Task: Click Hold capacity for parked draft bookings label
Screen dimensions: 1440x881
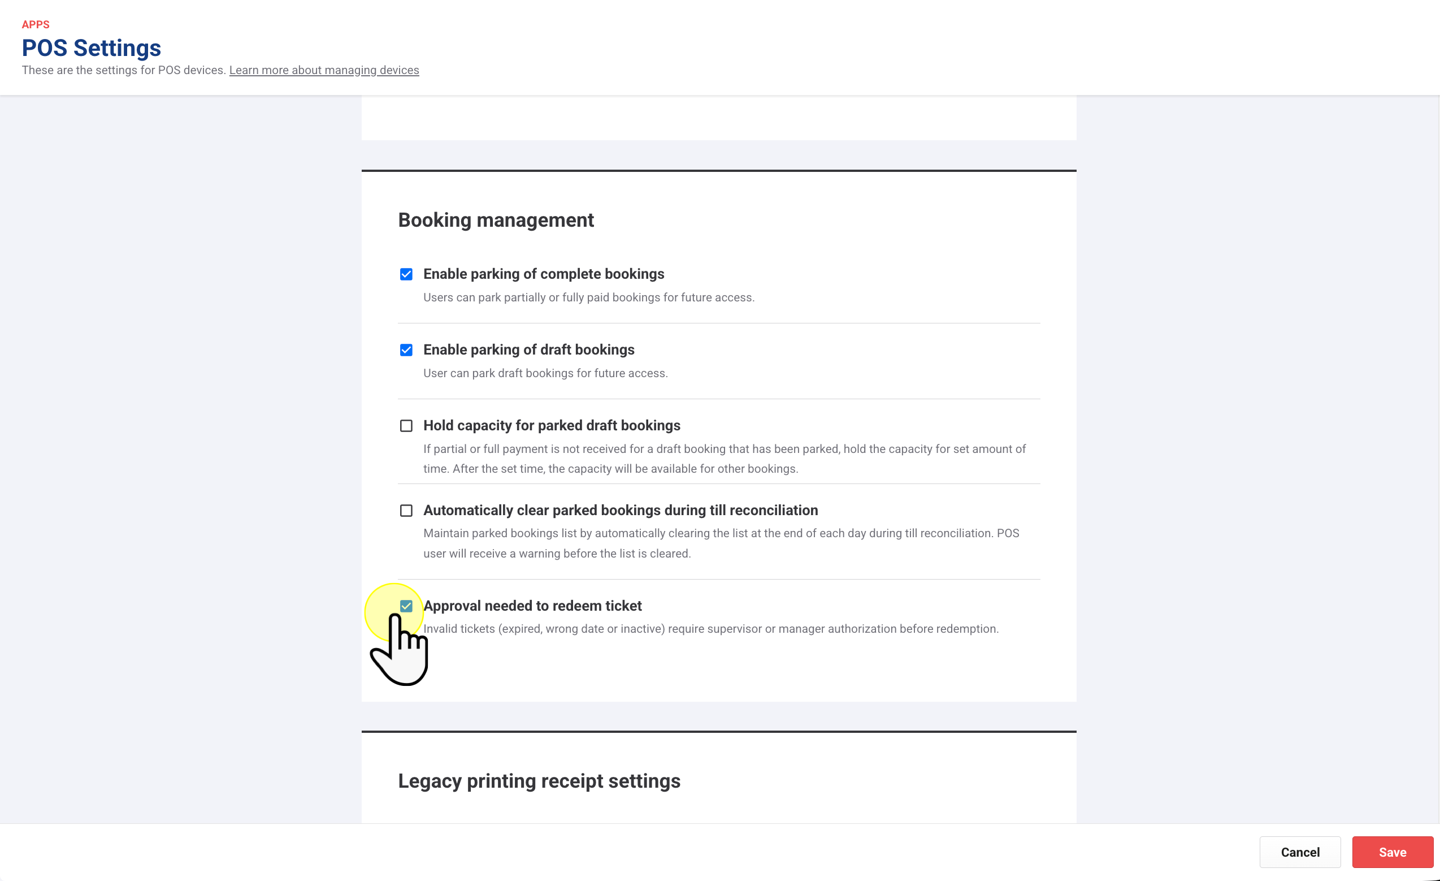Action: 551,426
